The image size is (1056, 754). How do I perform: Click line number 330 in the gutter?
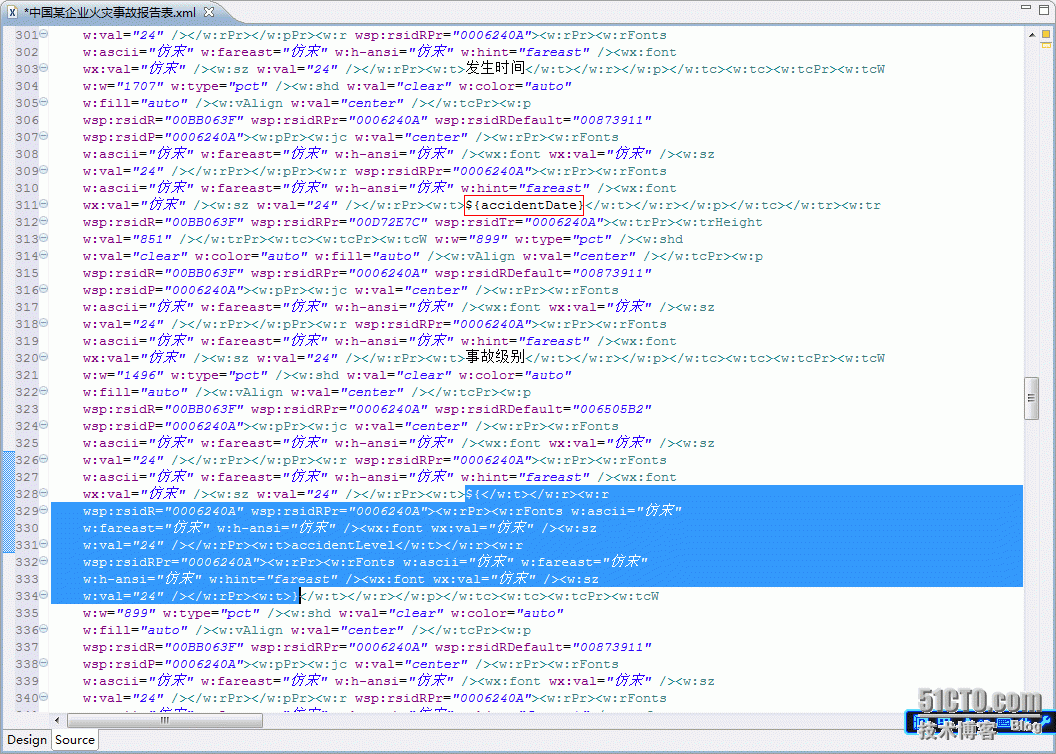pos(27,528)
